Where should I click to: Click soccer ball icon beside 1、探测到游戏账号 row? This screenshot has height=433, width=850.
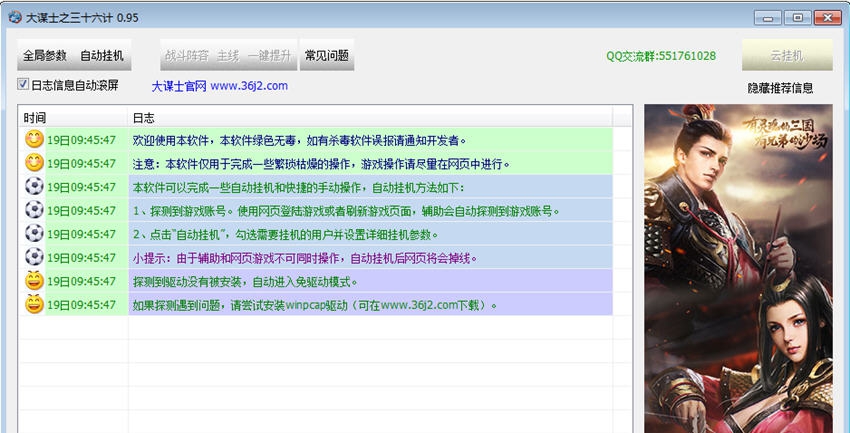click(x=34, y=210)
